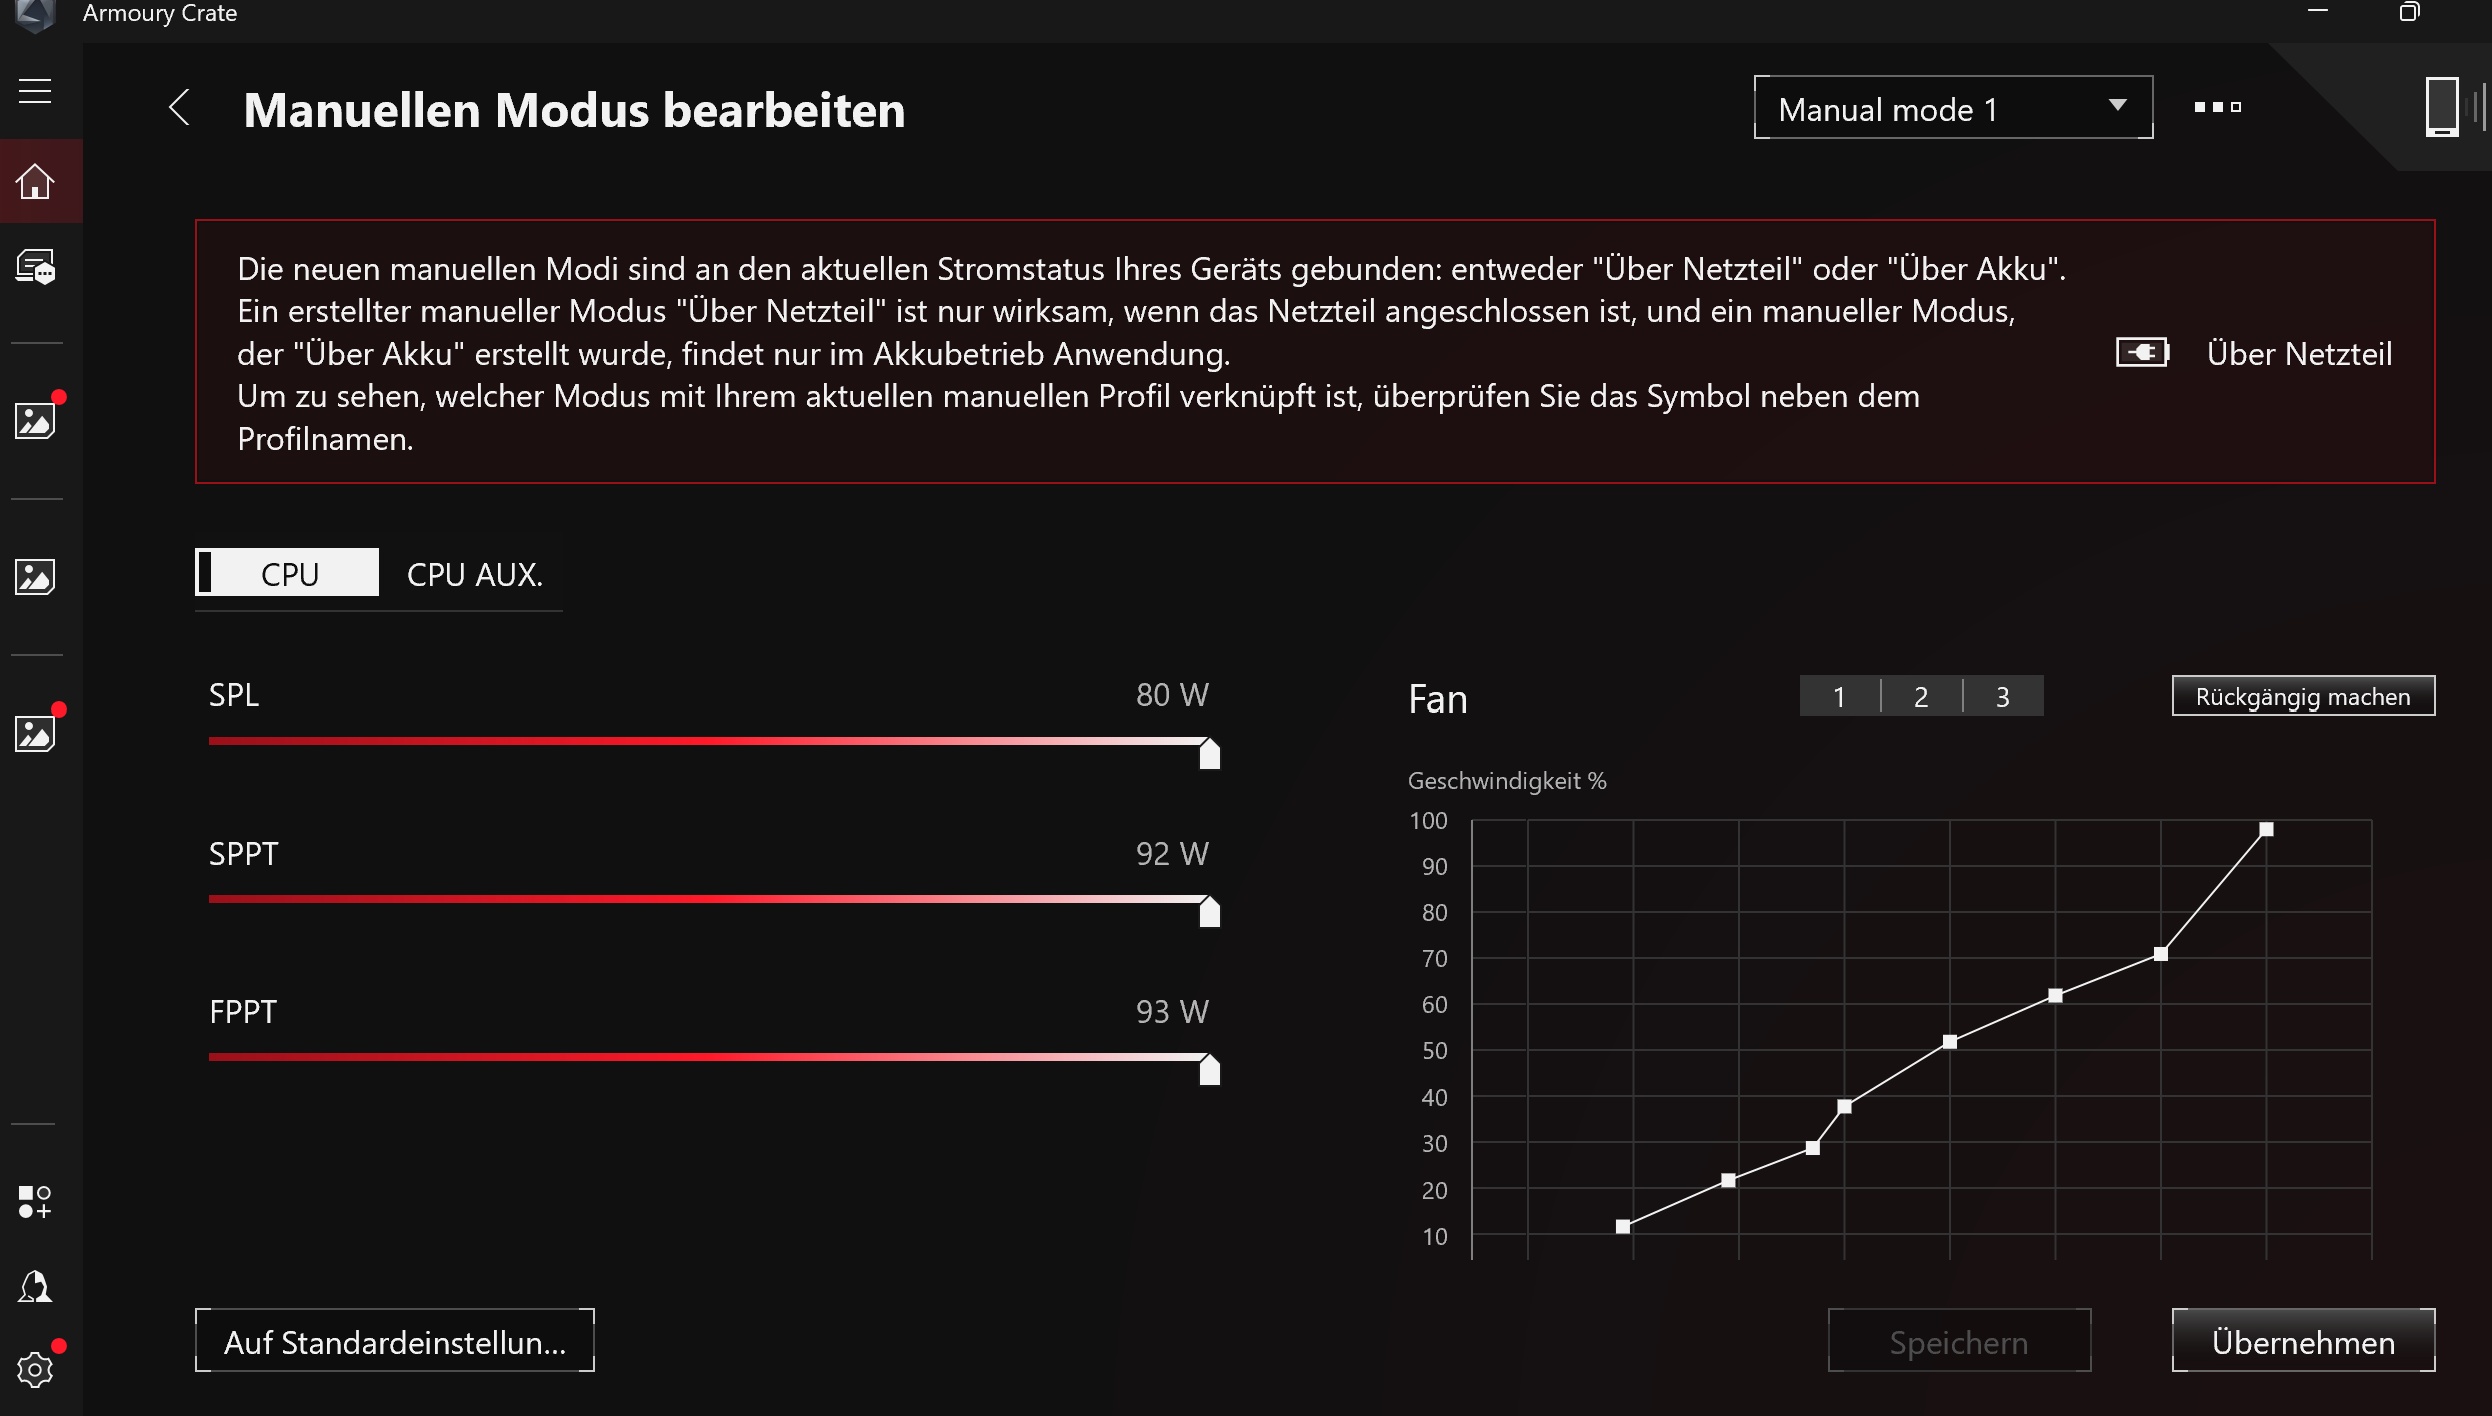Click the Übernehmen button
This screenshot has width=2492, height=1416.
pyautogui.click(x=2303, y=1341)
